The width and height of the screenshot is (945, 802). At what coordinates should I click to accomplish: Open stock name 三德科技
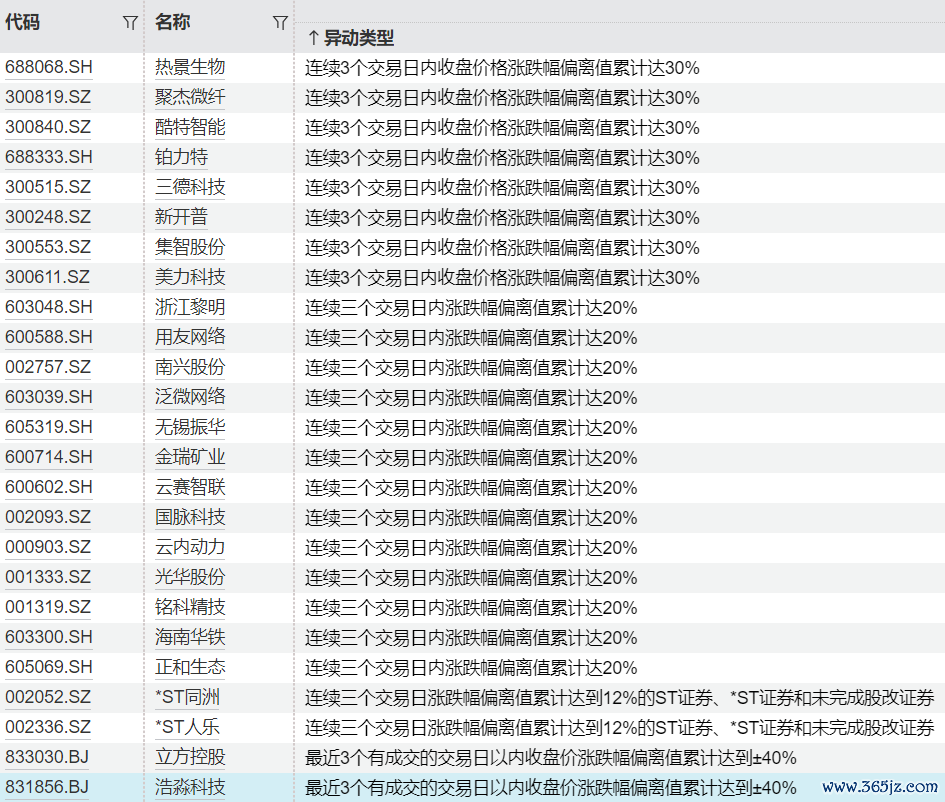pyautogui.click(x=190, y=187)
